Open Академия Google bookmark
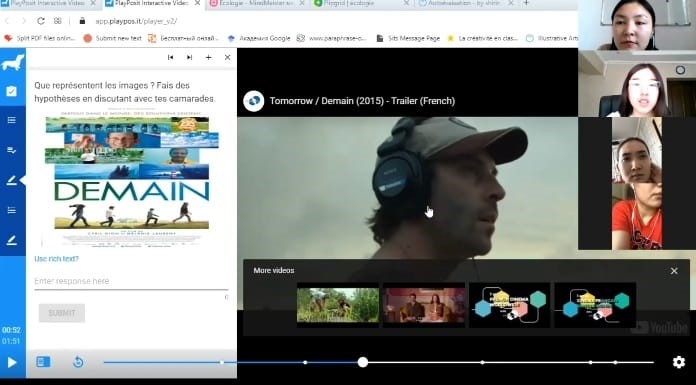This screenshot has width=696, height=385. (x=259, y=38)
